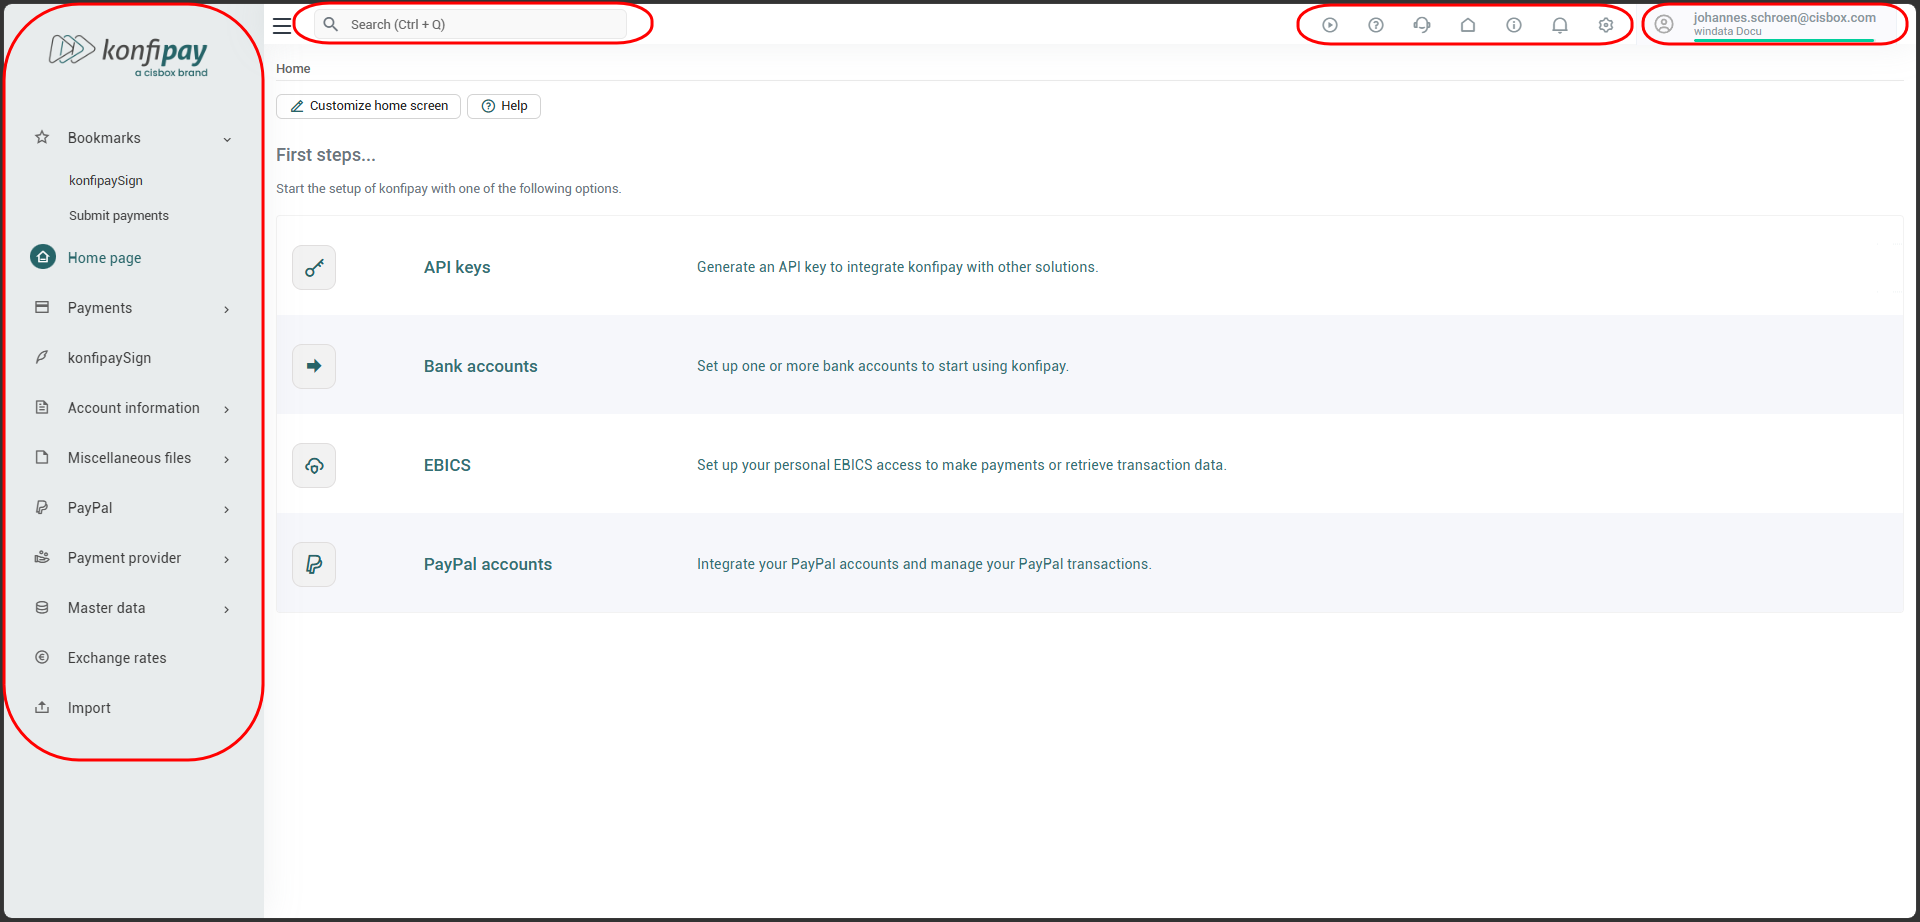
Task: Open the notifications bell icon
Action: pos(1560,25)
